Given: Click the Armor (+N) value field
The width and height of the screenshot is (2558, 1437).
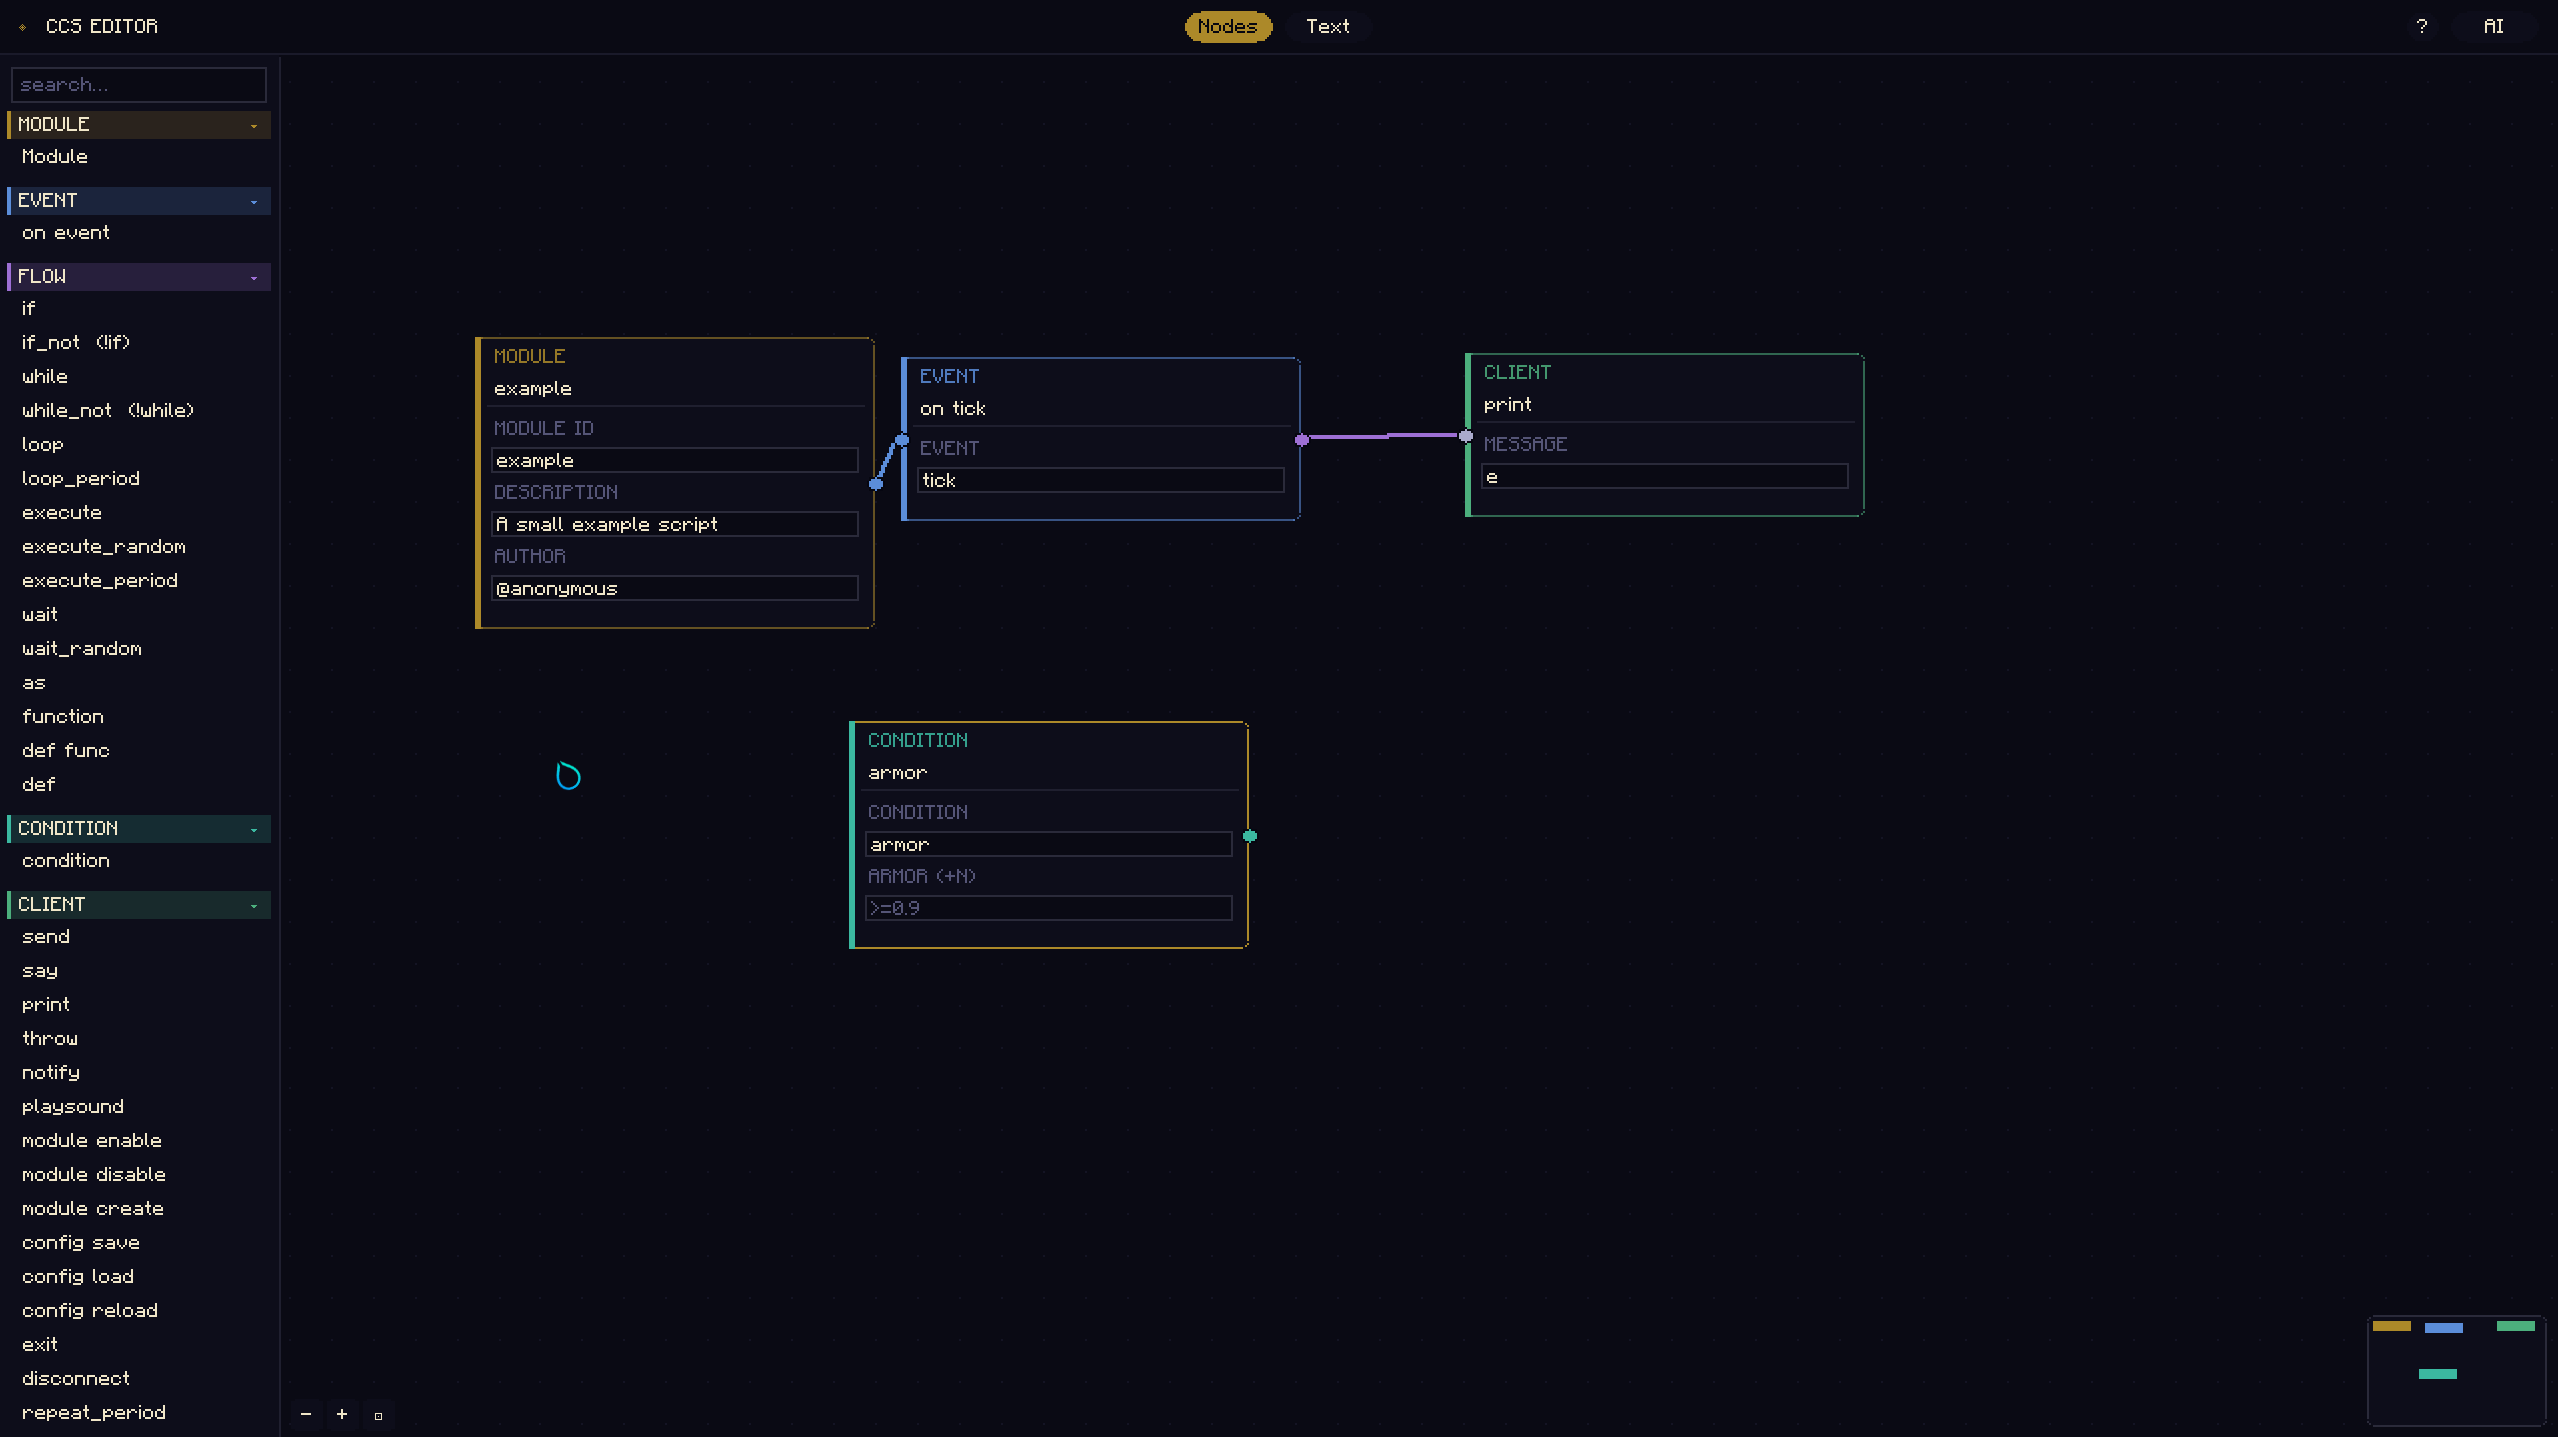Looking at the screenshot, I should [x=1049, y=908].
